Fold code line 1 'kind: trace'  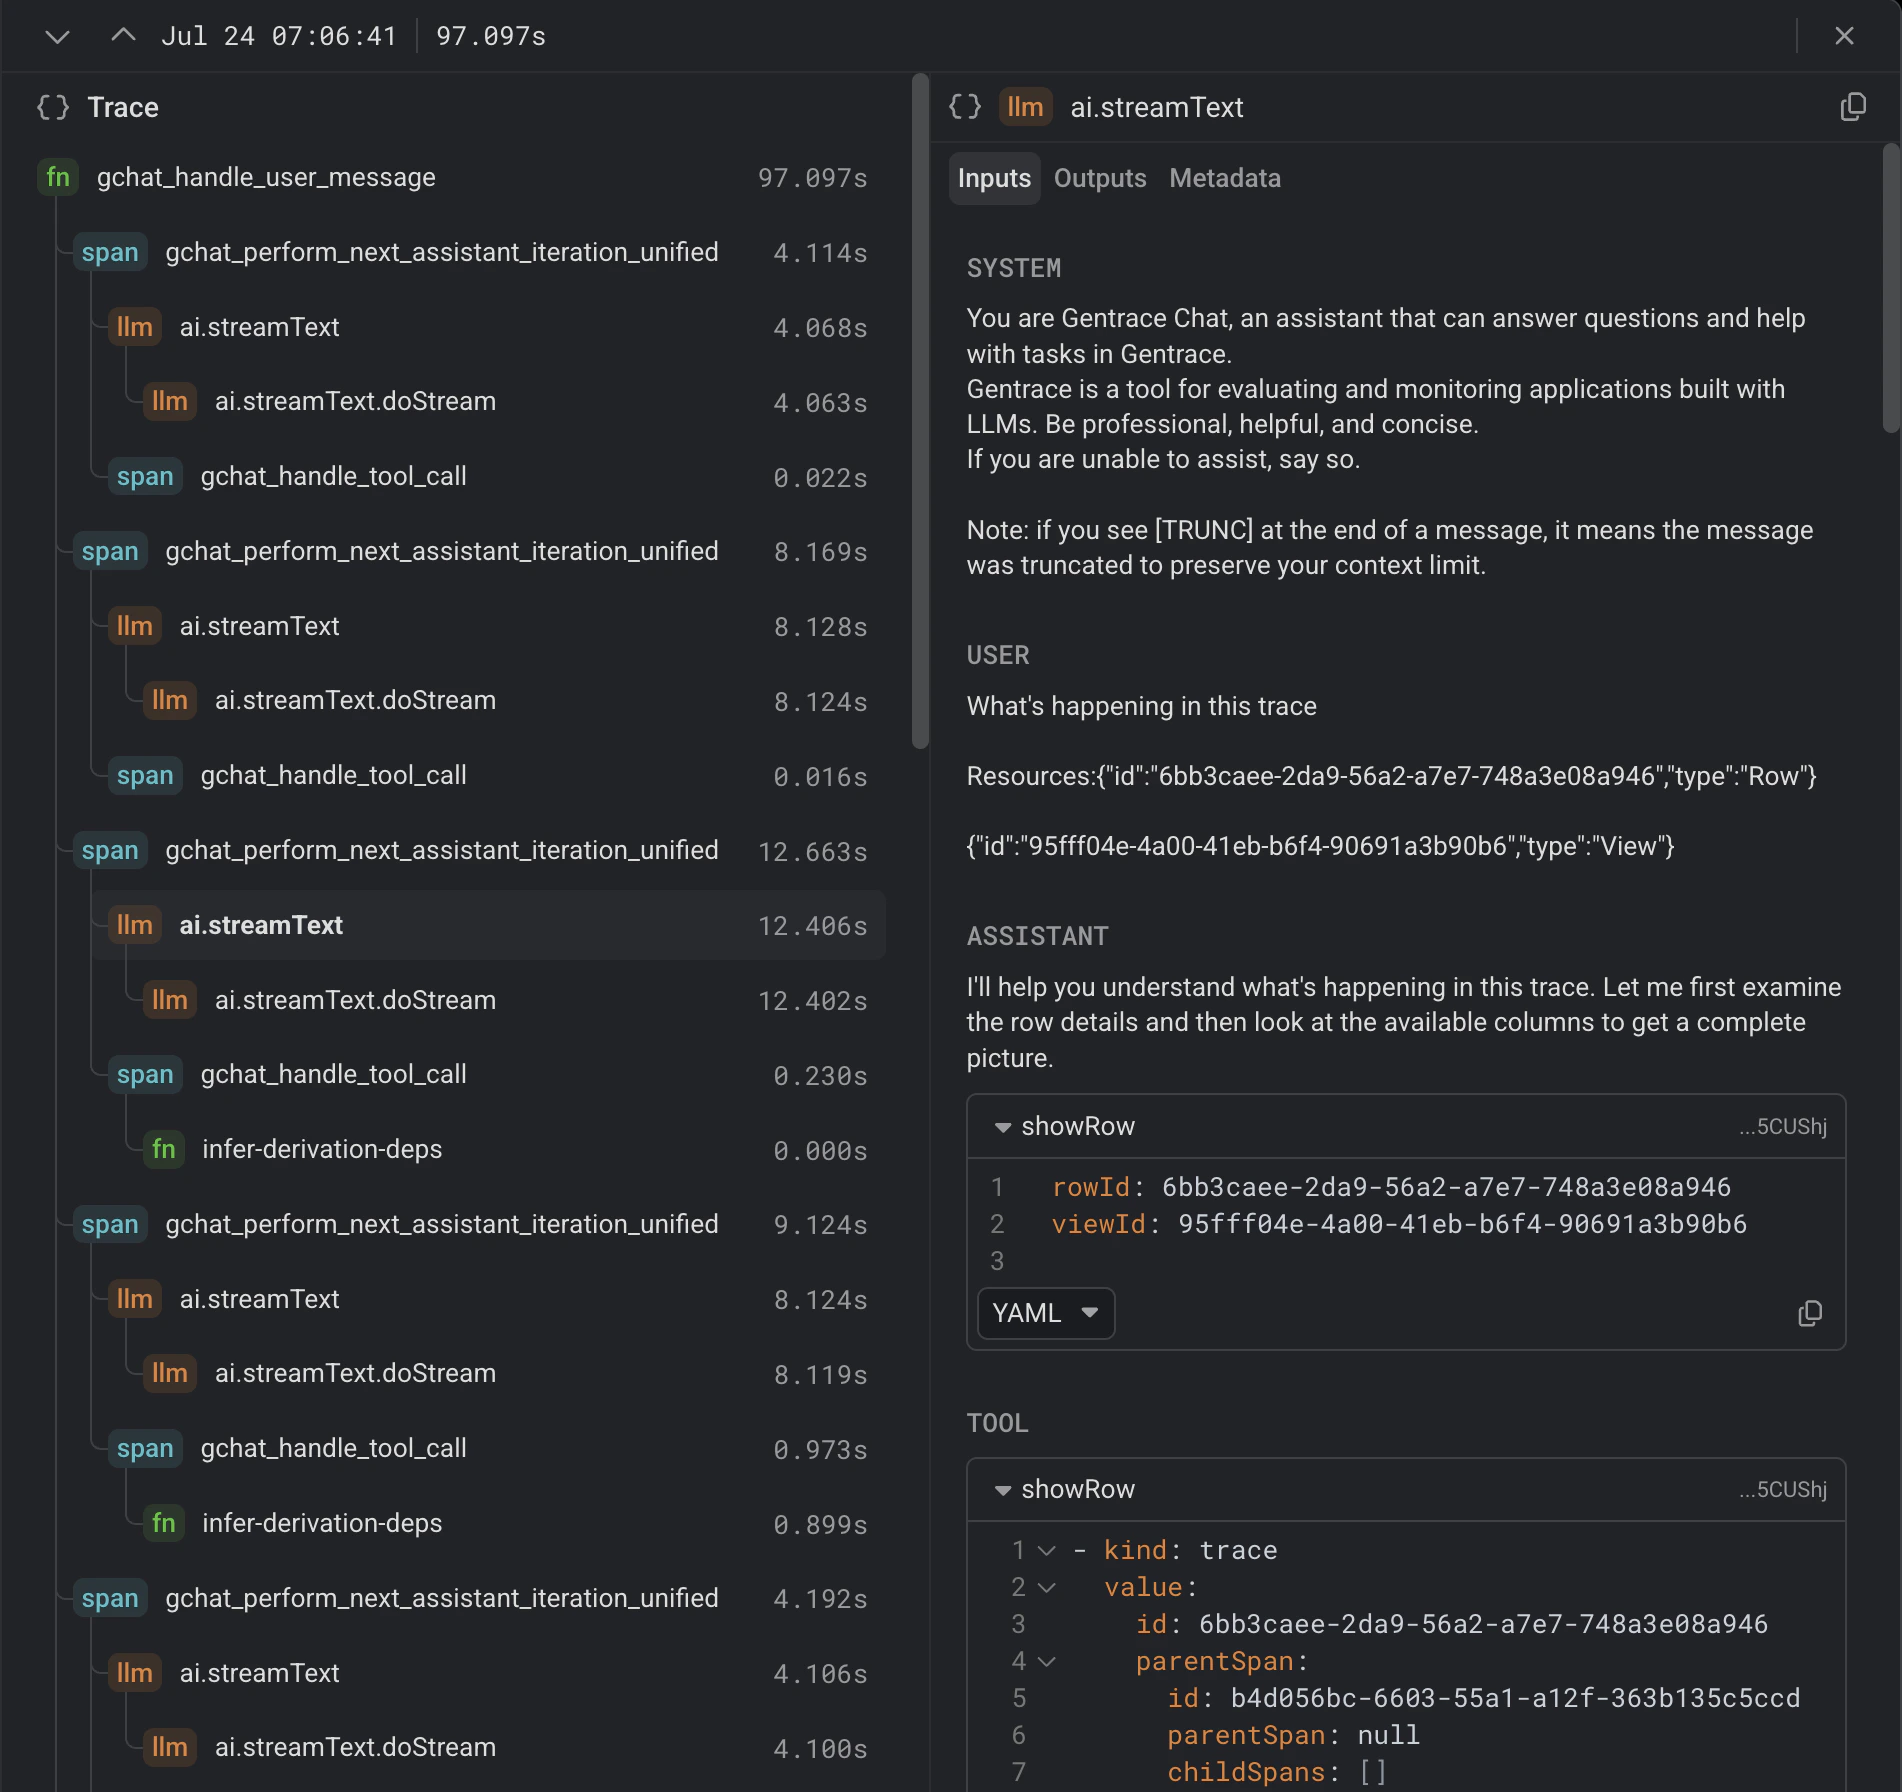1047,1551
